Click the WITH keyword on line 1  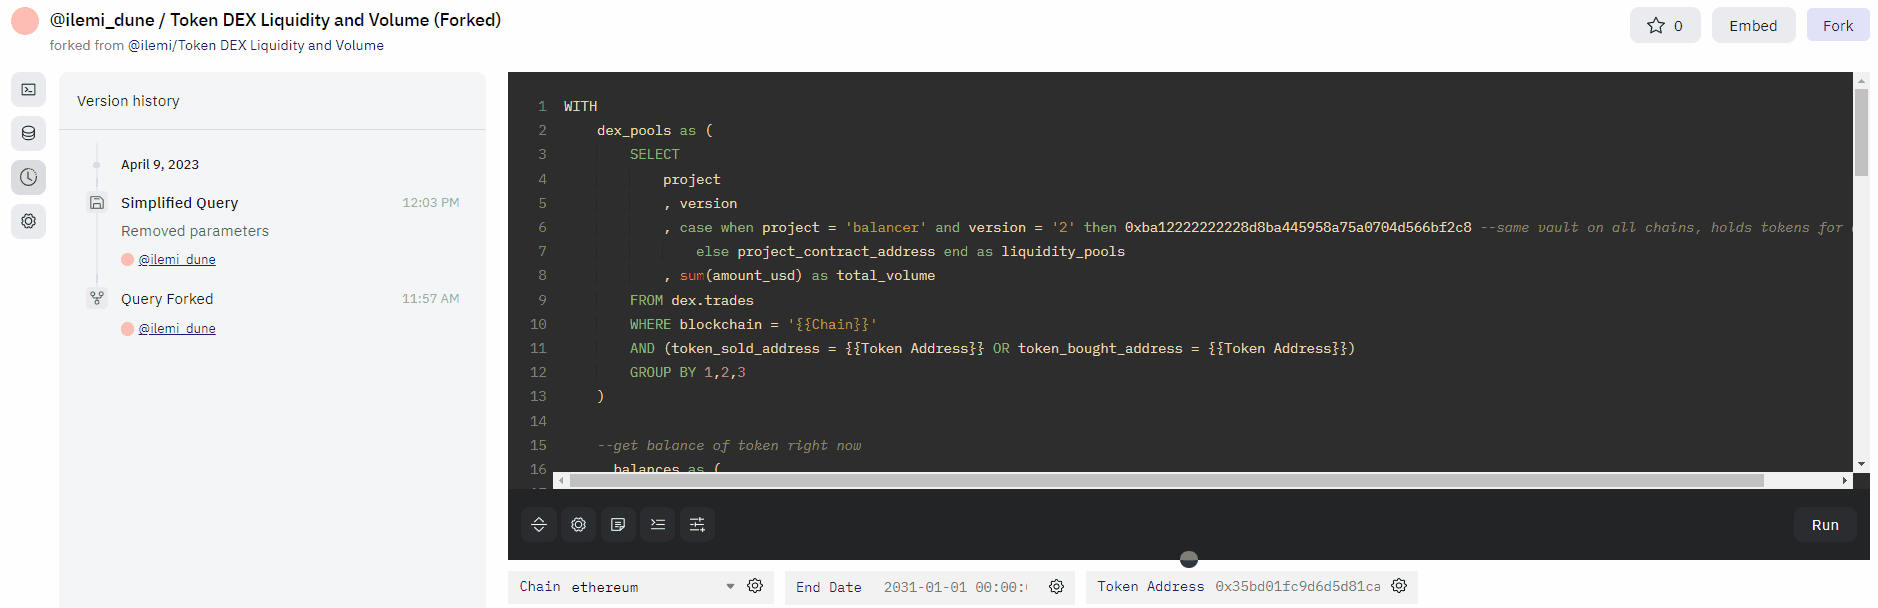(x=580, y=106)
